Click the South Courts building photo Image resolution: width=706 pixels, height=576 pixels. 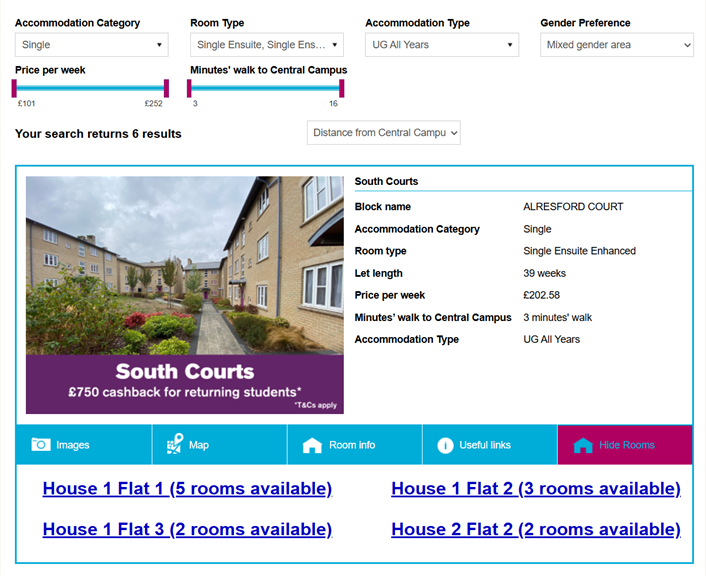pos(185,265)
